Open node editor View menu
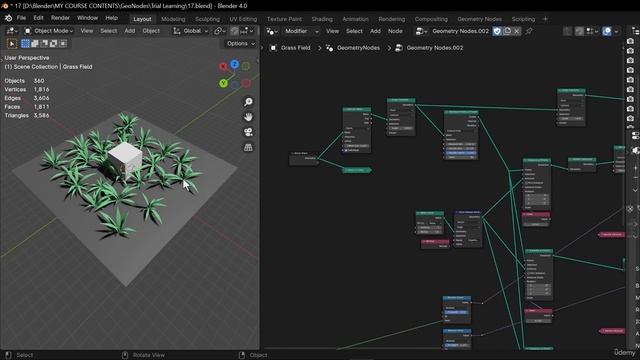The width and height of the screenshot is (640, 360). coord(332,31)
